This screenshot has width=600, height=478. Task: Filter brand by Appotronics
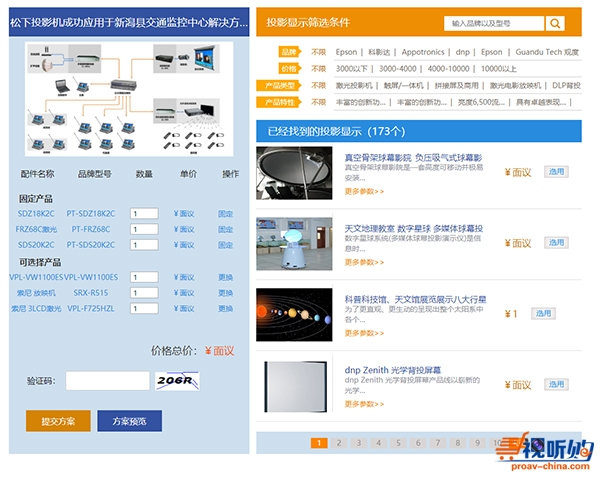[x=423, y=52]
